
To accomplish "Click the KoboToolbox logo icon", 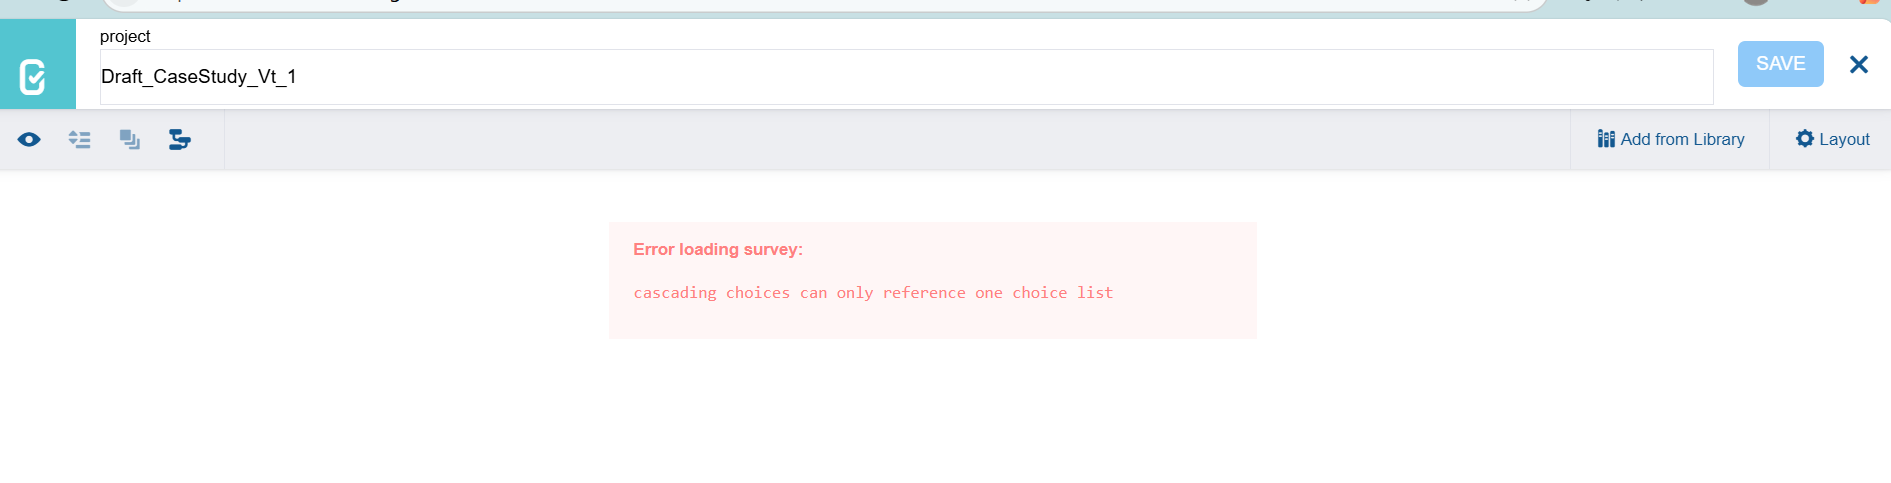I will [x=33, y=76].
